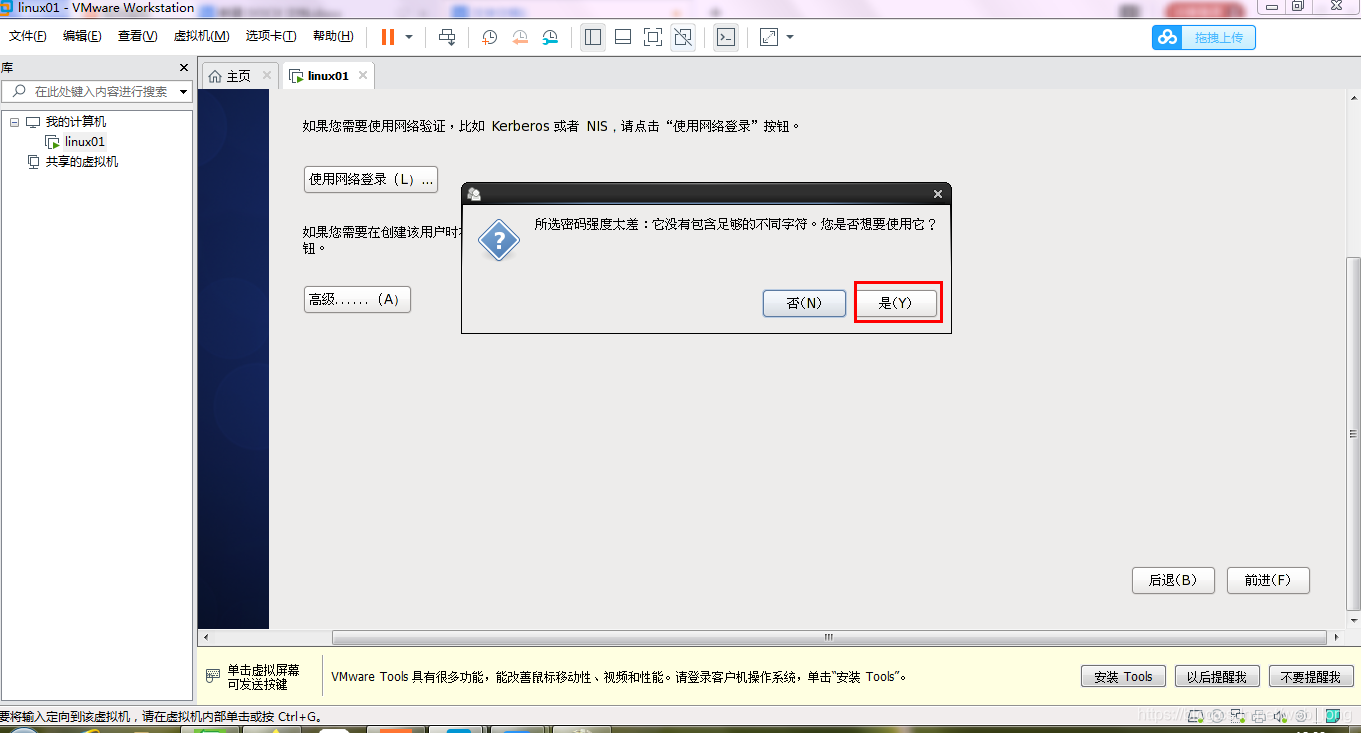Select the Unity mode icon
1361x733 pixels.
[x=682, y=37]
